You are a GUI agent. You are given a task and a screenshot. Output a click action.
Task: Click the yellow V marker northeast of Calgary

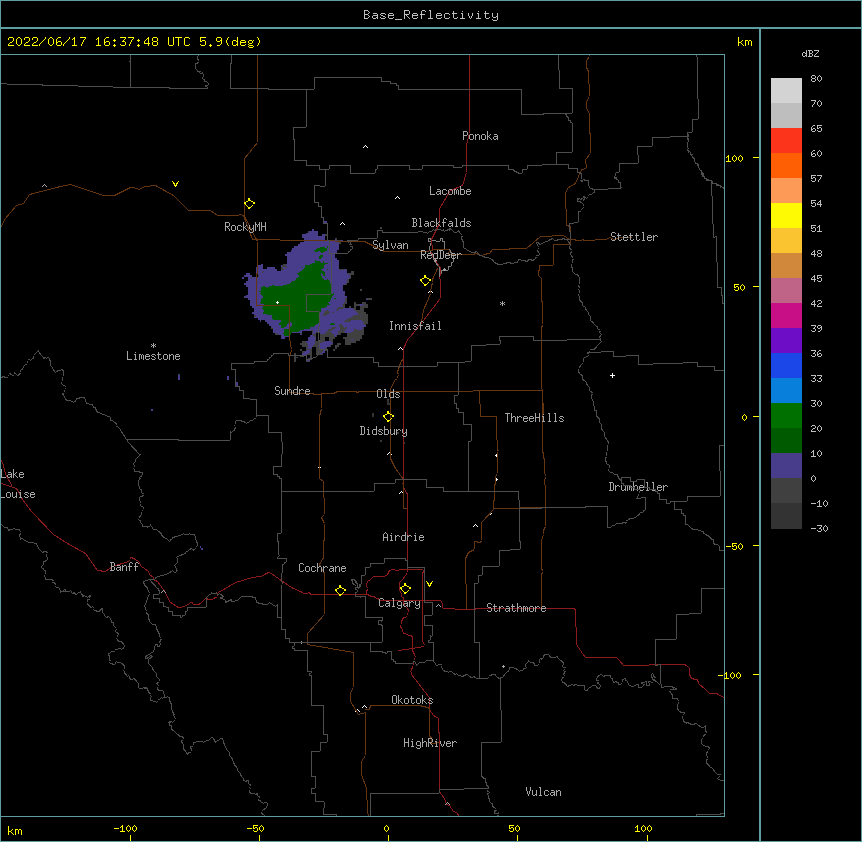429,584
